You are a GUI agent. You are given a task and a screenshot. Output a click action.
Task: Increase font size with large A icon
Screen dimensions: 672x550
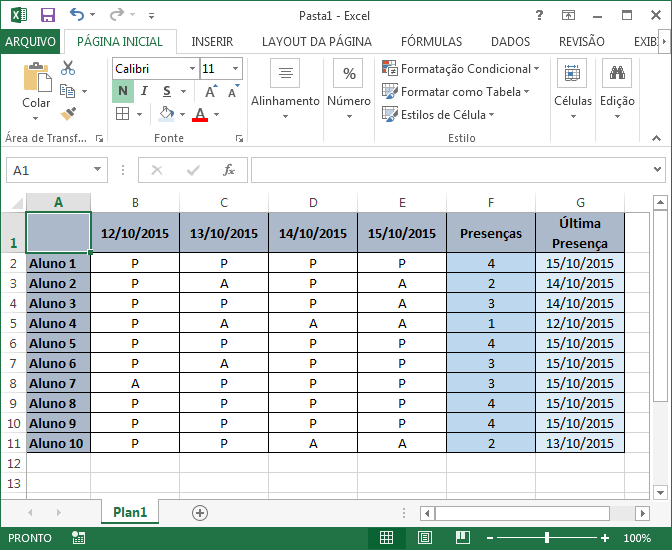[211, 91]
